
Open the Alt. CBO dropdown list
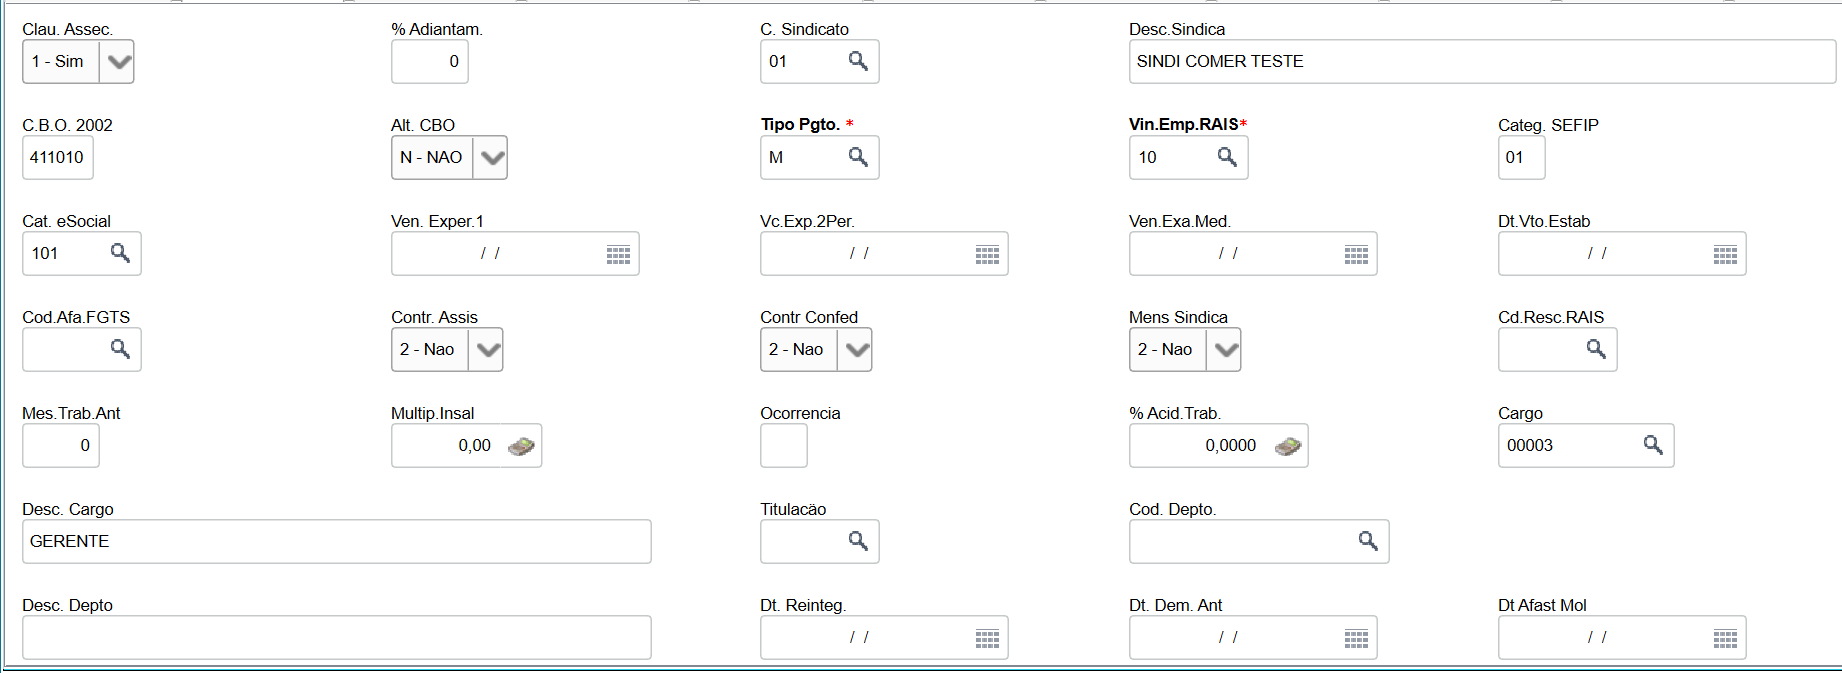pyautogui.click(x=492, y=158)
